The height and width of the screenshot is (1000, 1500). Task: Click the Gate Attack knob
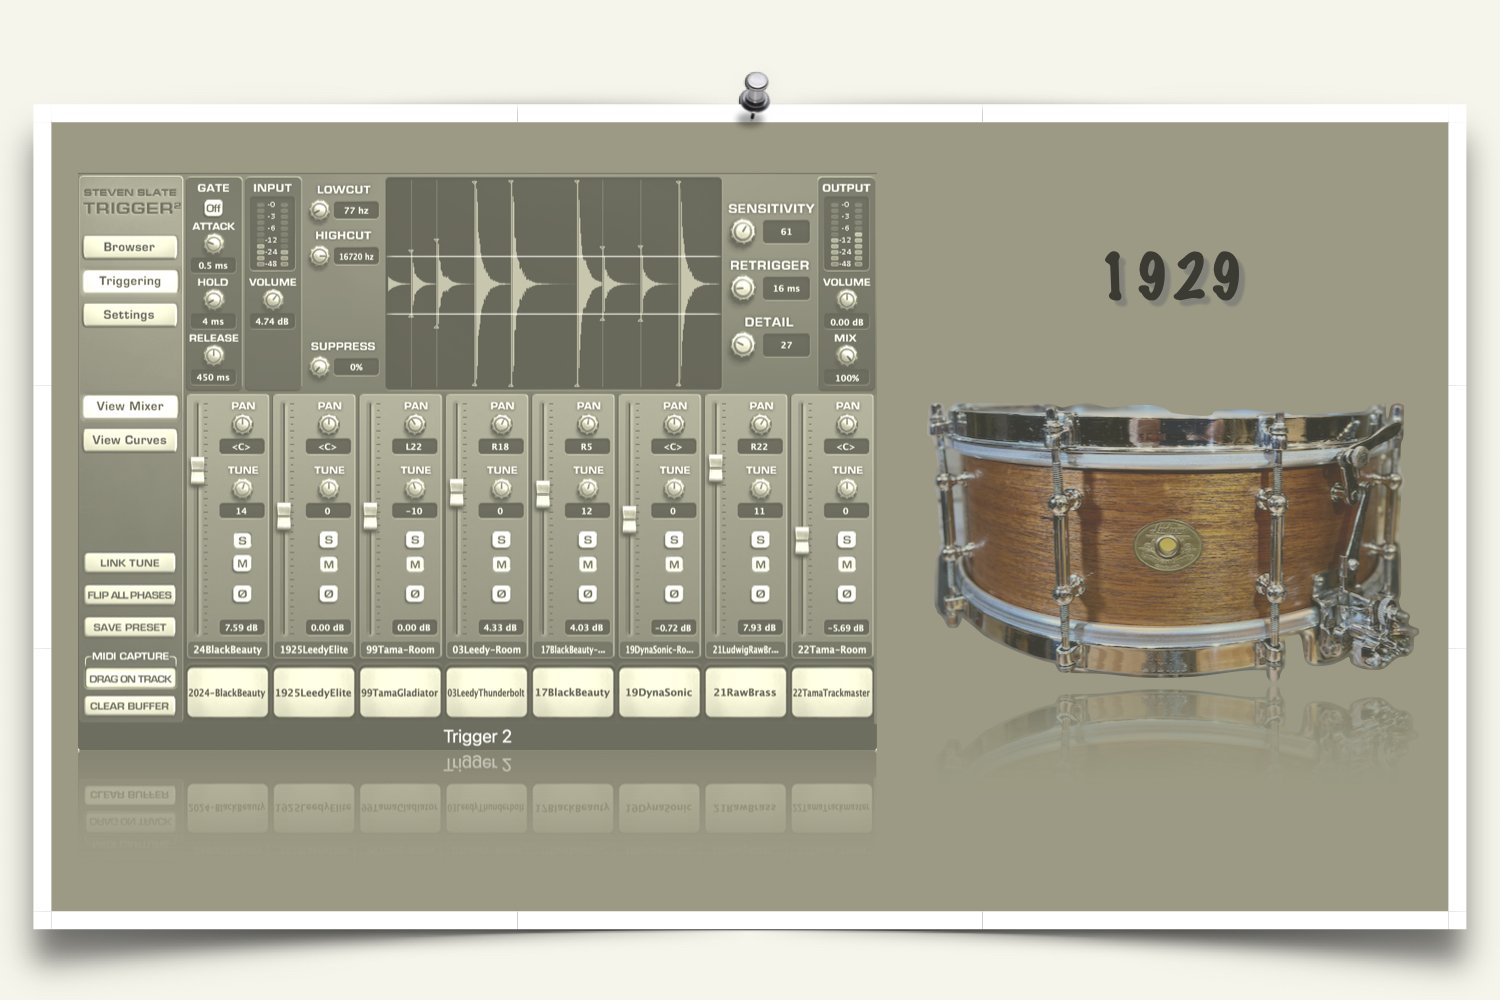click(213, 244)
